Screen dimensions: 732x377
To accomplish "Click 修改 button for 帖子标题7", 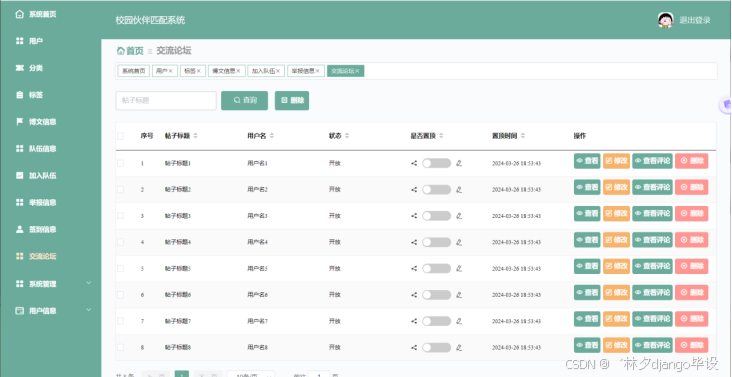I will tap(616, 319).
